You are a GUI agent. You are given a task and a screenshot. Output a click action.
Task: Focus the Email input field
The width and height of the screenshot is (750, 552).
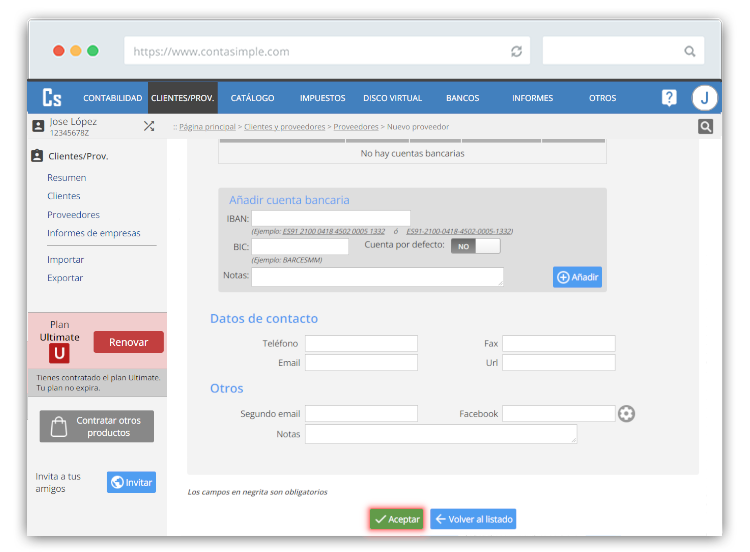tap(361, 363)
